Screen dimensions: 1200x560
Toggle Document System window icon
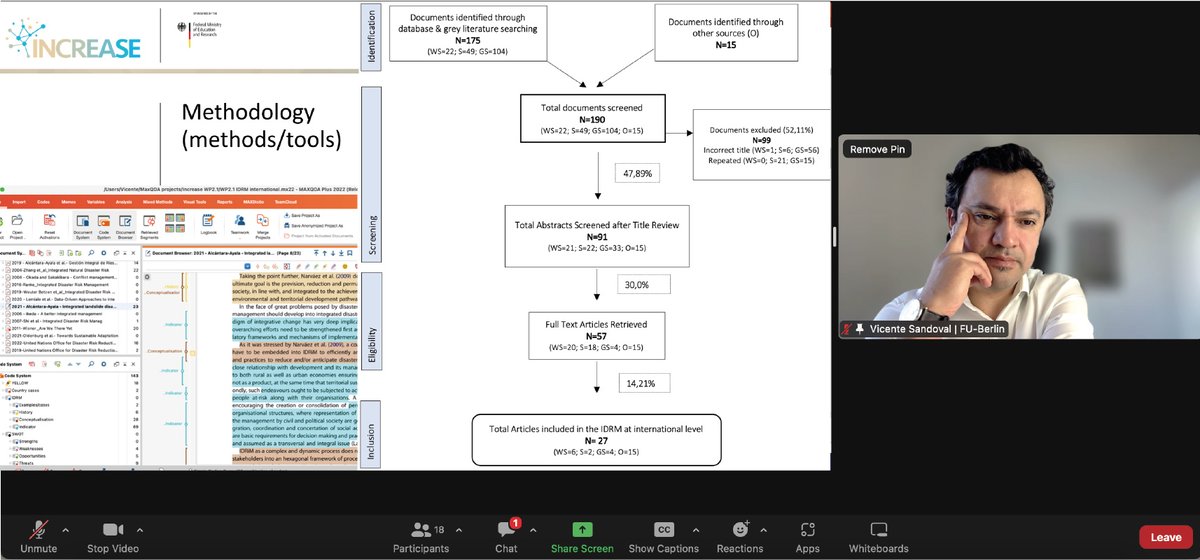pos(83,225)
